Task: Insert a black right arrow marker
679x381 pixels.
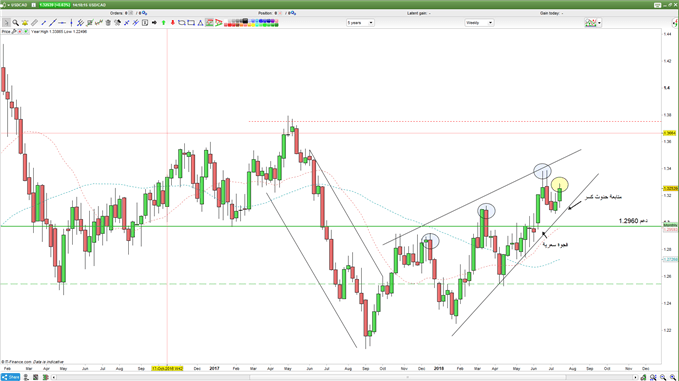Action: click(x=154, y=23)
